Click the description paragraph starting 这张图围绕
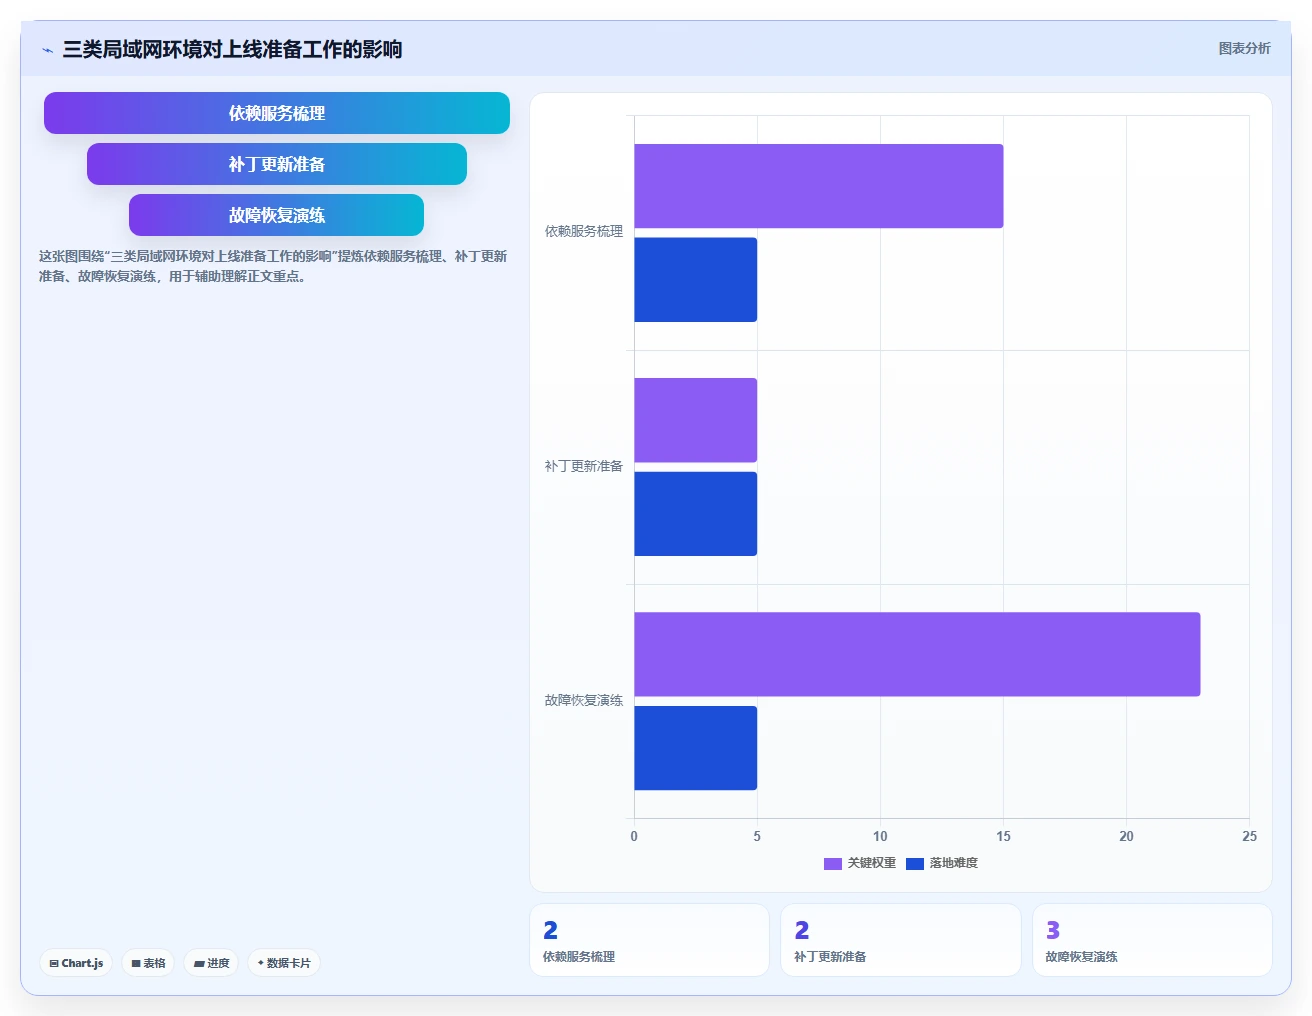 273,266
